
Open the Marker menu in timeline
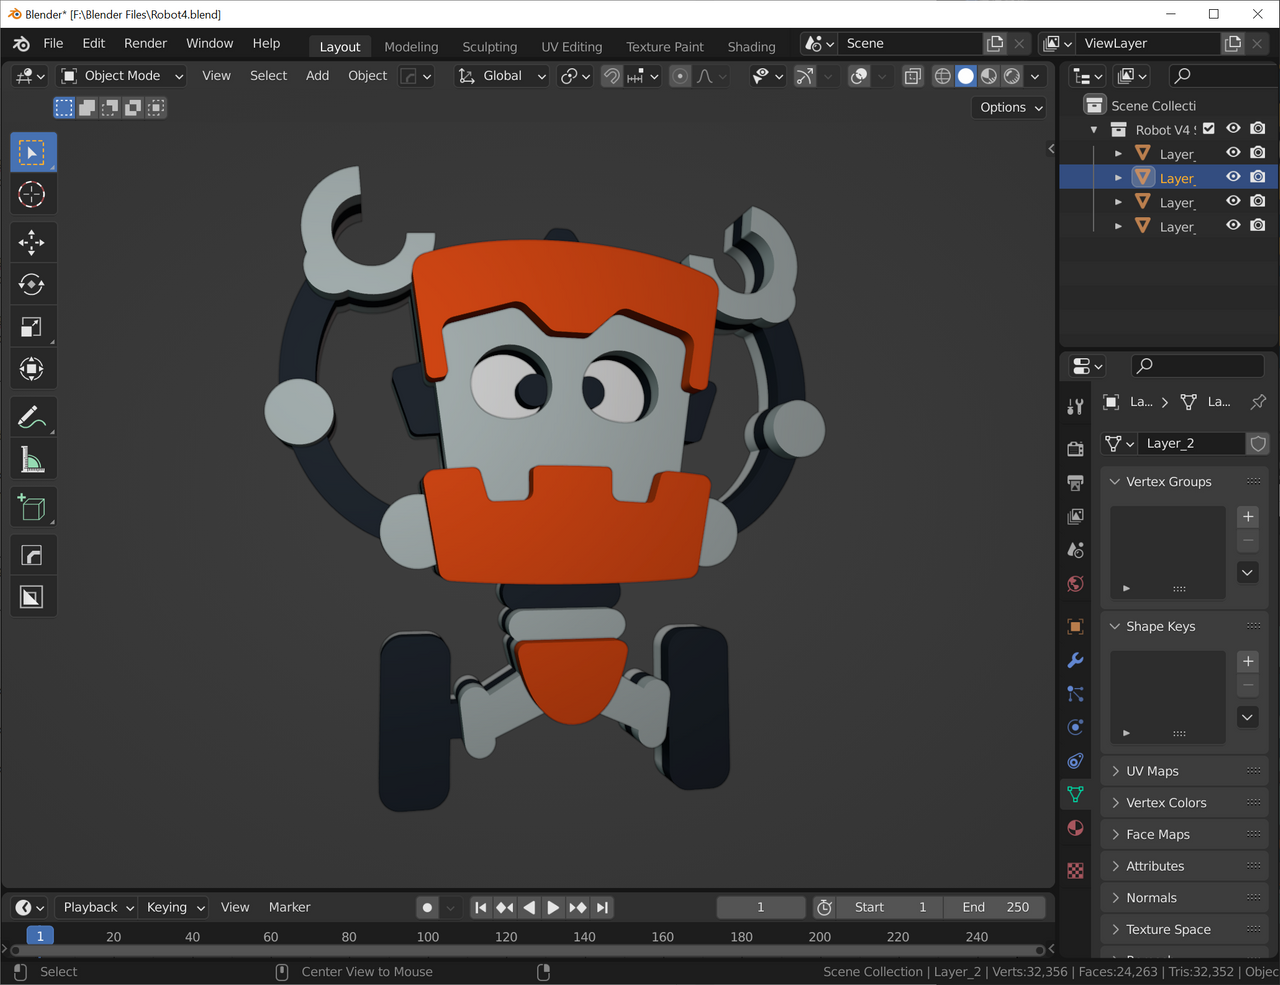coord(289,907)
